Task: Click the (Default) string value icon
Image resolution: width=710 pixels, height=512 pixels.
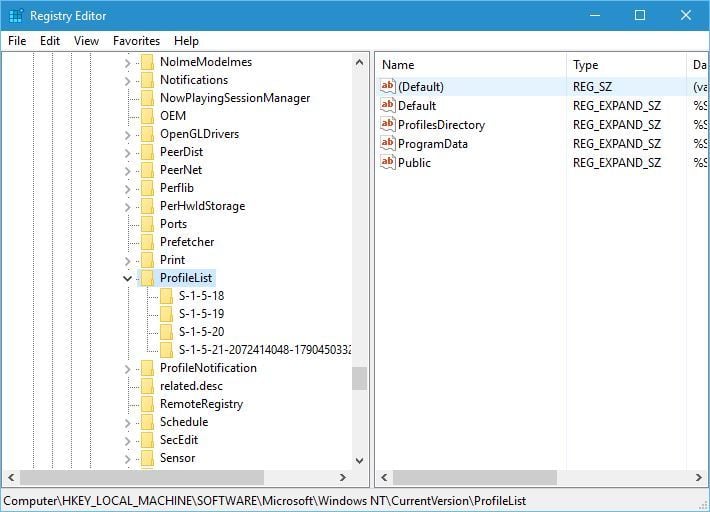Action: click(x=388, y=86)
